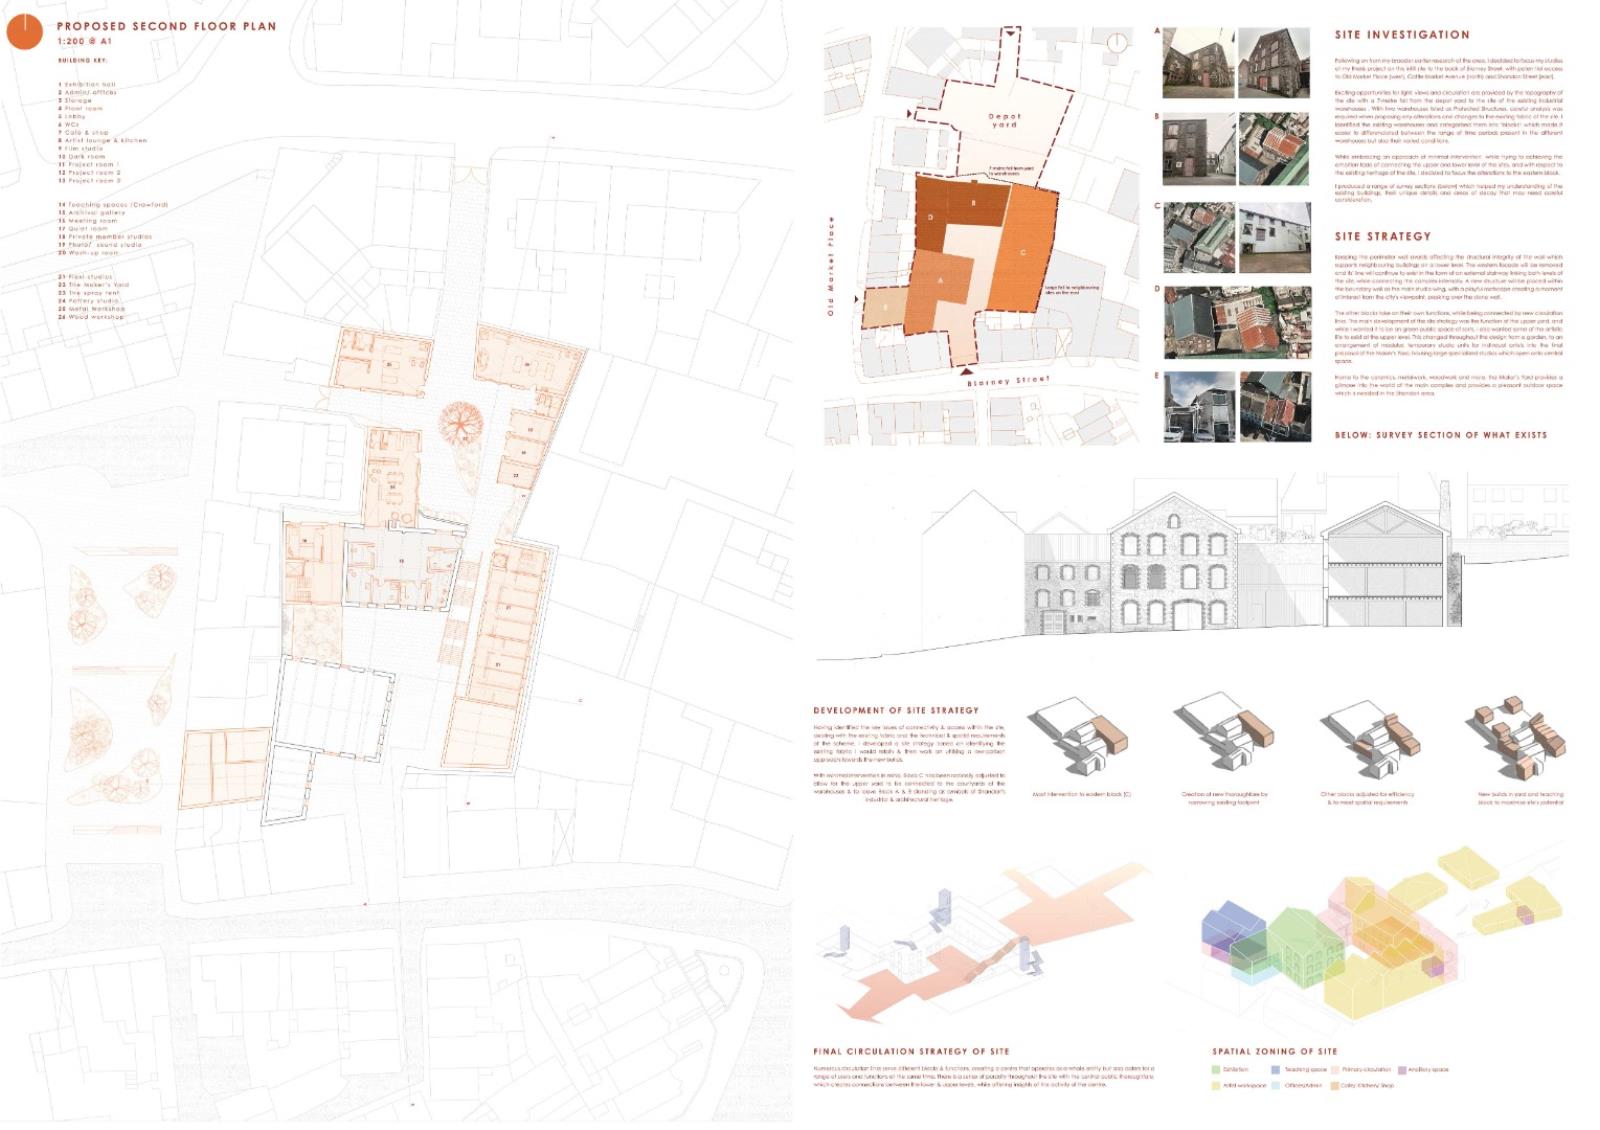Click the top entrance arrow above Depot yard
Screen dimensions: 1600x1130
1011,33
